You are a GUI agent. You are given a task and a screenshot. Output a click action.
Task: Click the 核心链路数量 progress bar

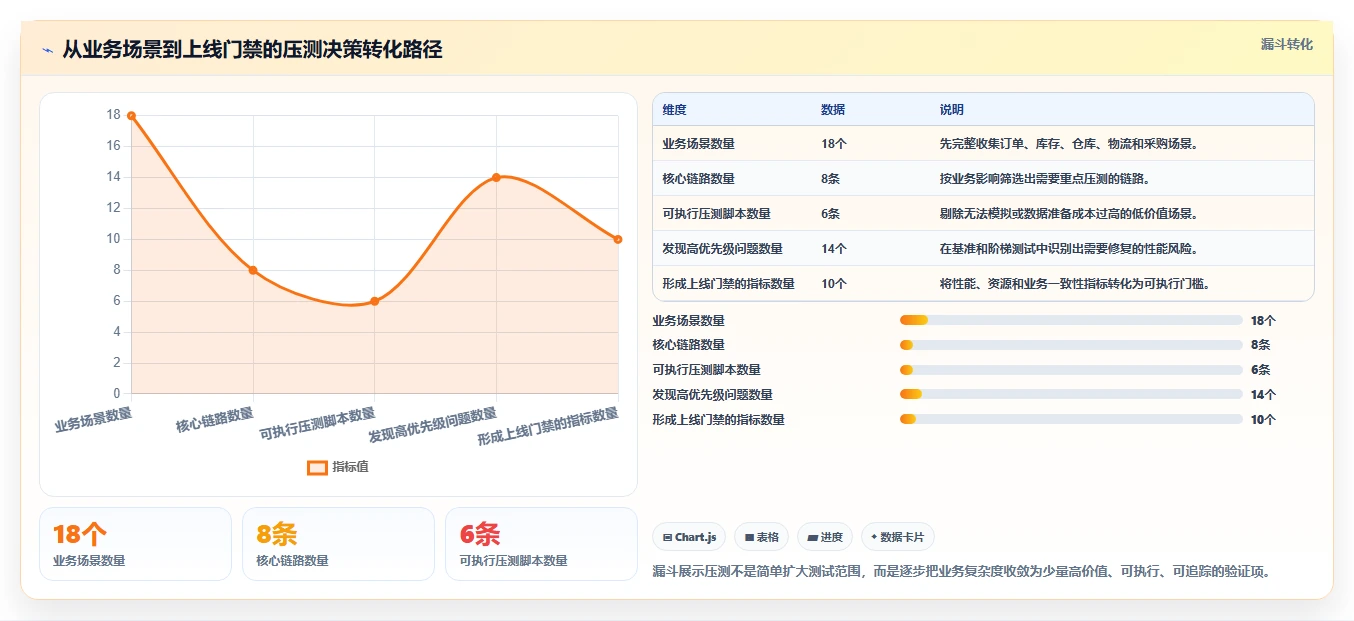1071,345
